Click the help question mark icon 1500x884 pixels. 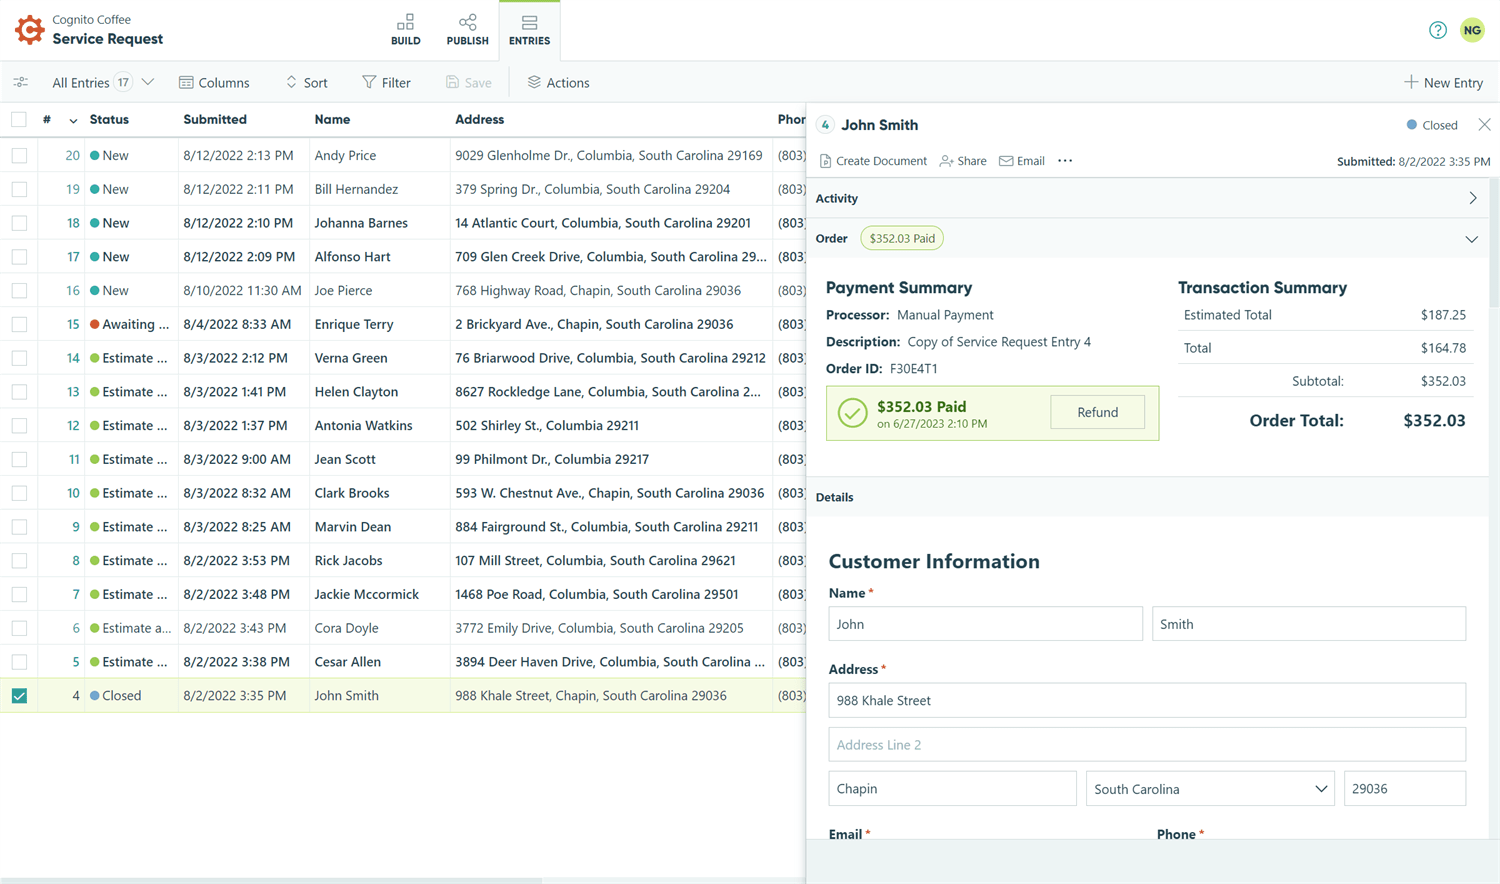(1437, 30)
